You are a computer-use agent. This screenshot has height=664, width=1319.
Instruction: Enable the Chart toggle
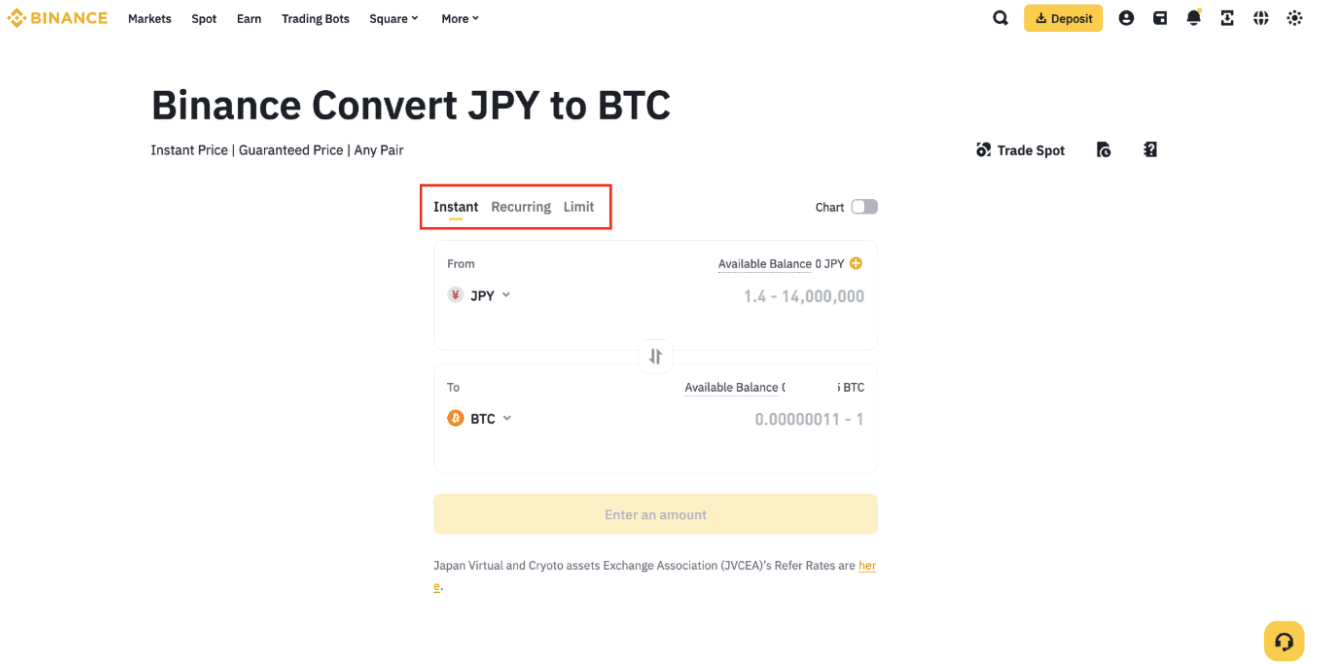pyautogui.click(x=864, y=207)
